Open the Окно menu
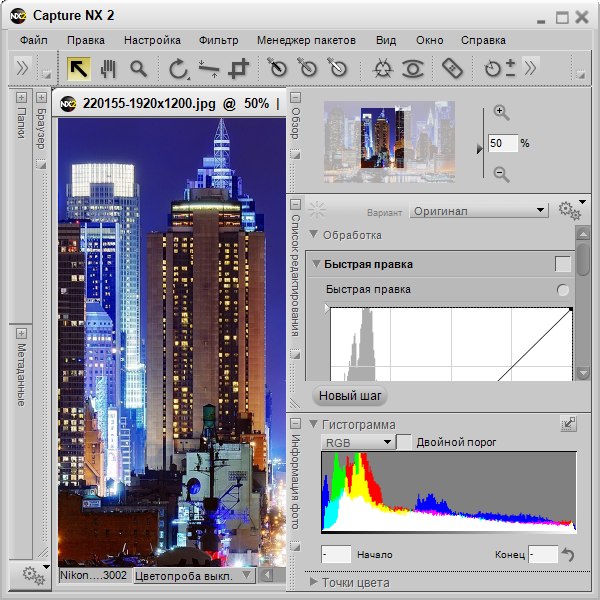Viewport: 600px width, 600px height. point(430,40)
